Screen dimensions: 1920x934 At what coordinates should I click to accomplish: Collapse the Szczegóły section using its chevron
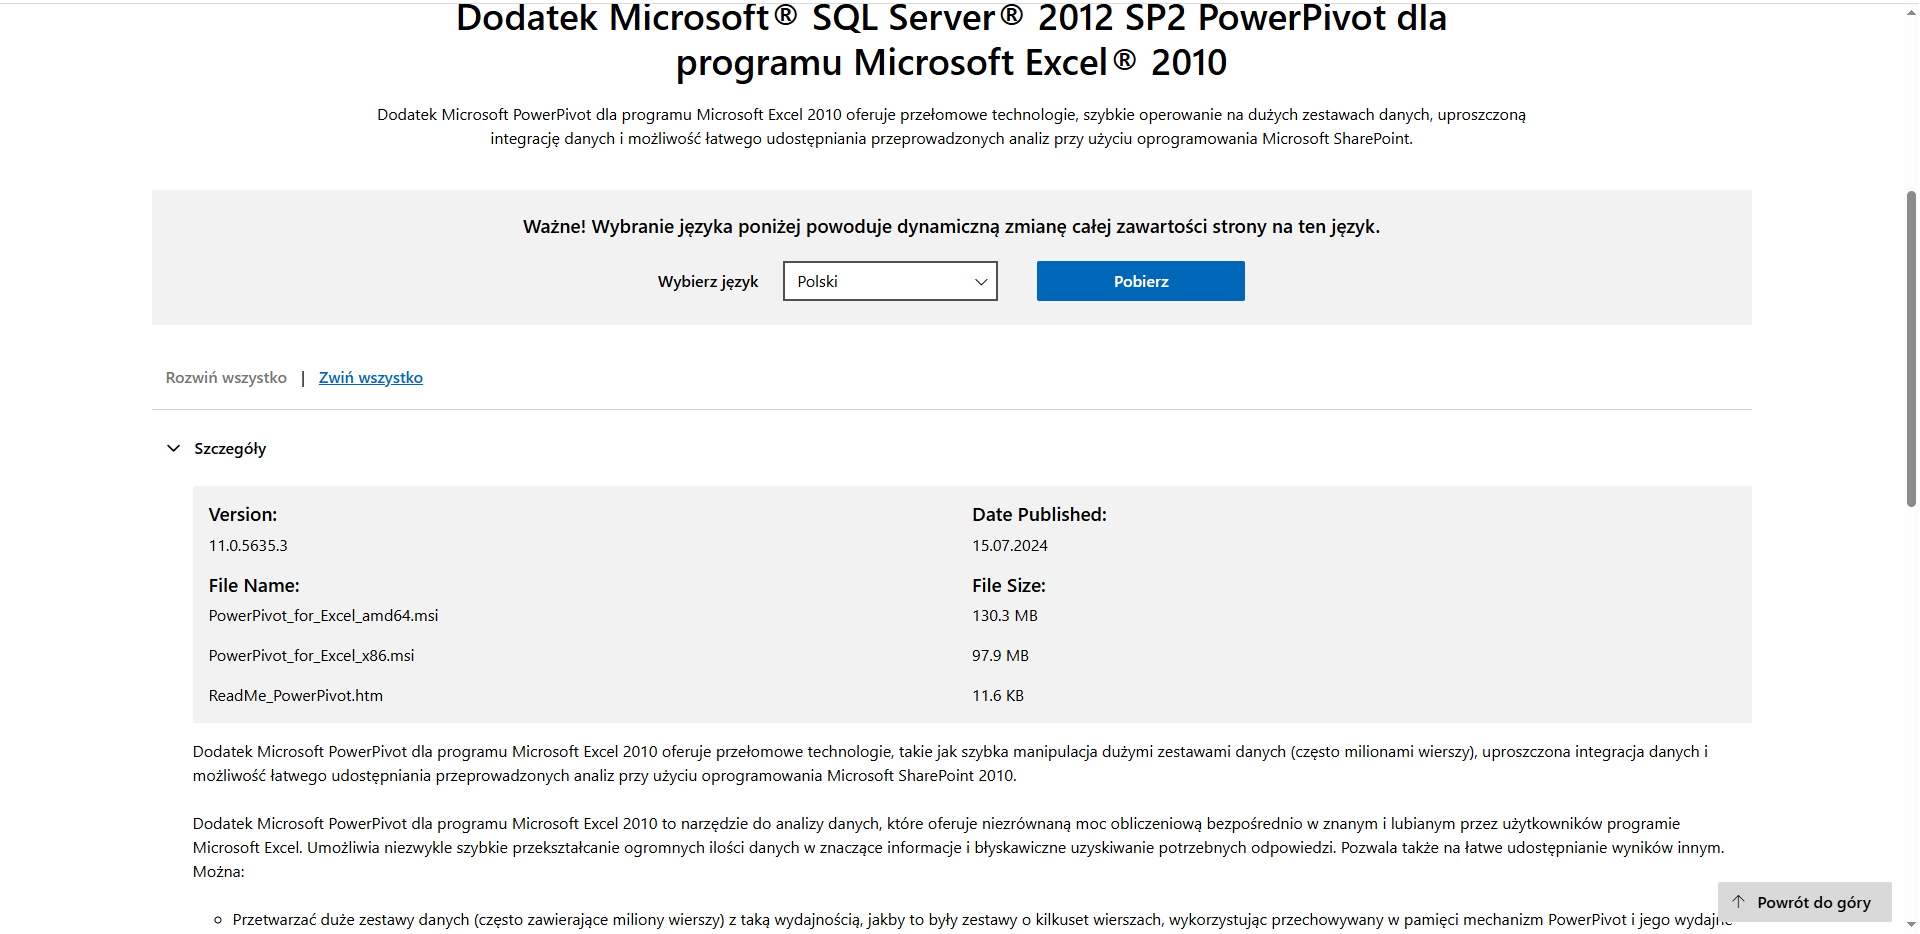click(x=173, y=448)
